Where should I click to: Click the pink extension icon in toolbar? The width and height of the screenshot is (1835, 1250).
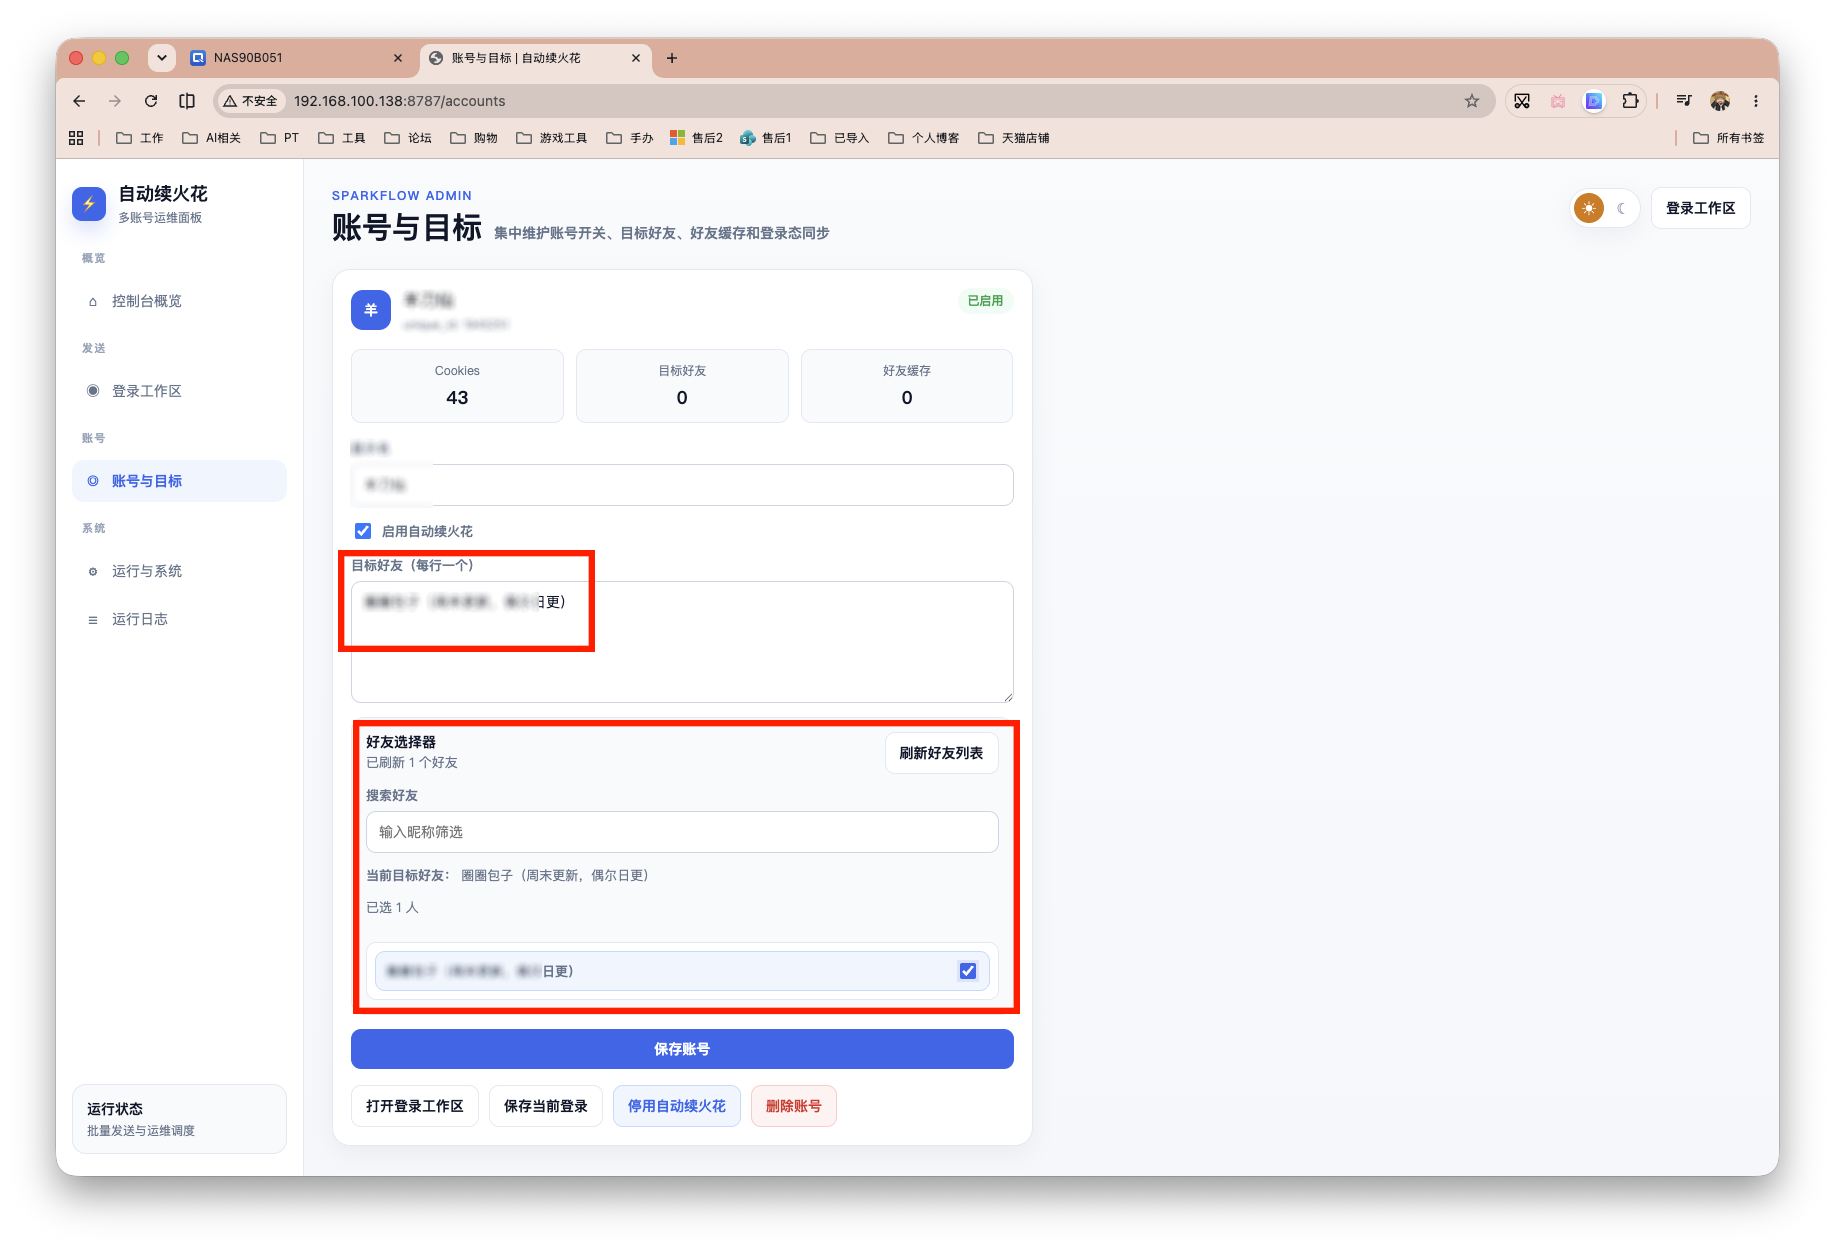1558,101
